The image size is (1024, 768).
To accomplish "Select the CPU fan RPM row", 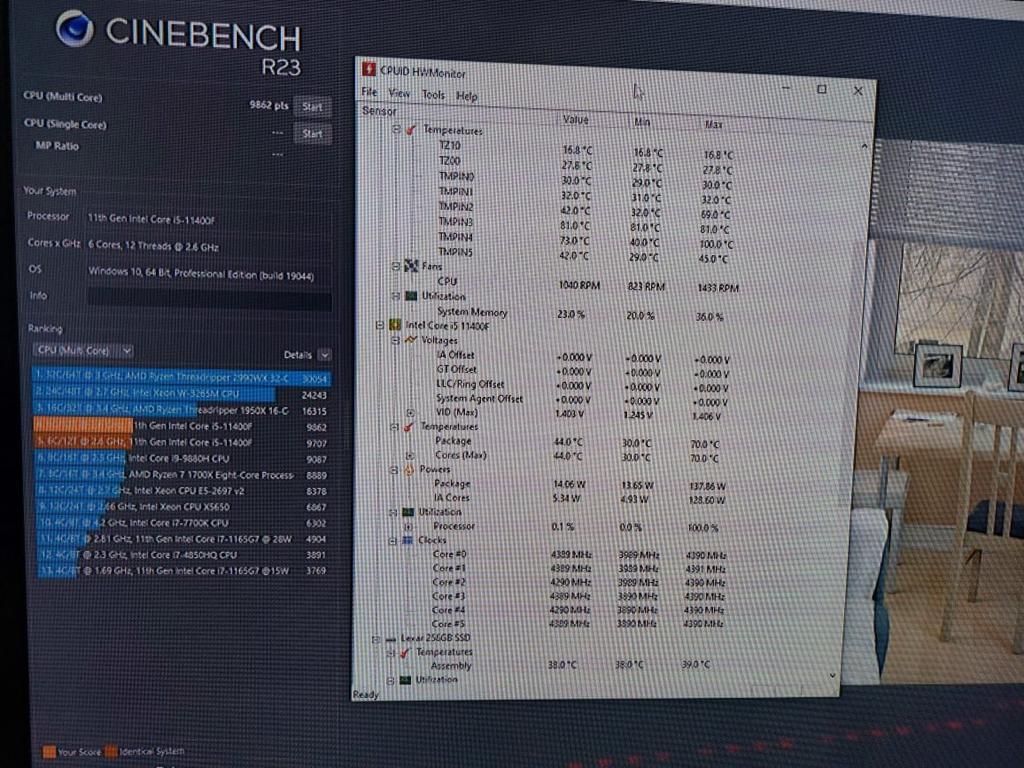I will point(588,284).
